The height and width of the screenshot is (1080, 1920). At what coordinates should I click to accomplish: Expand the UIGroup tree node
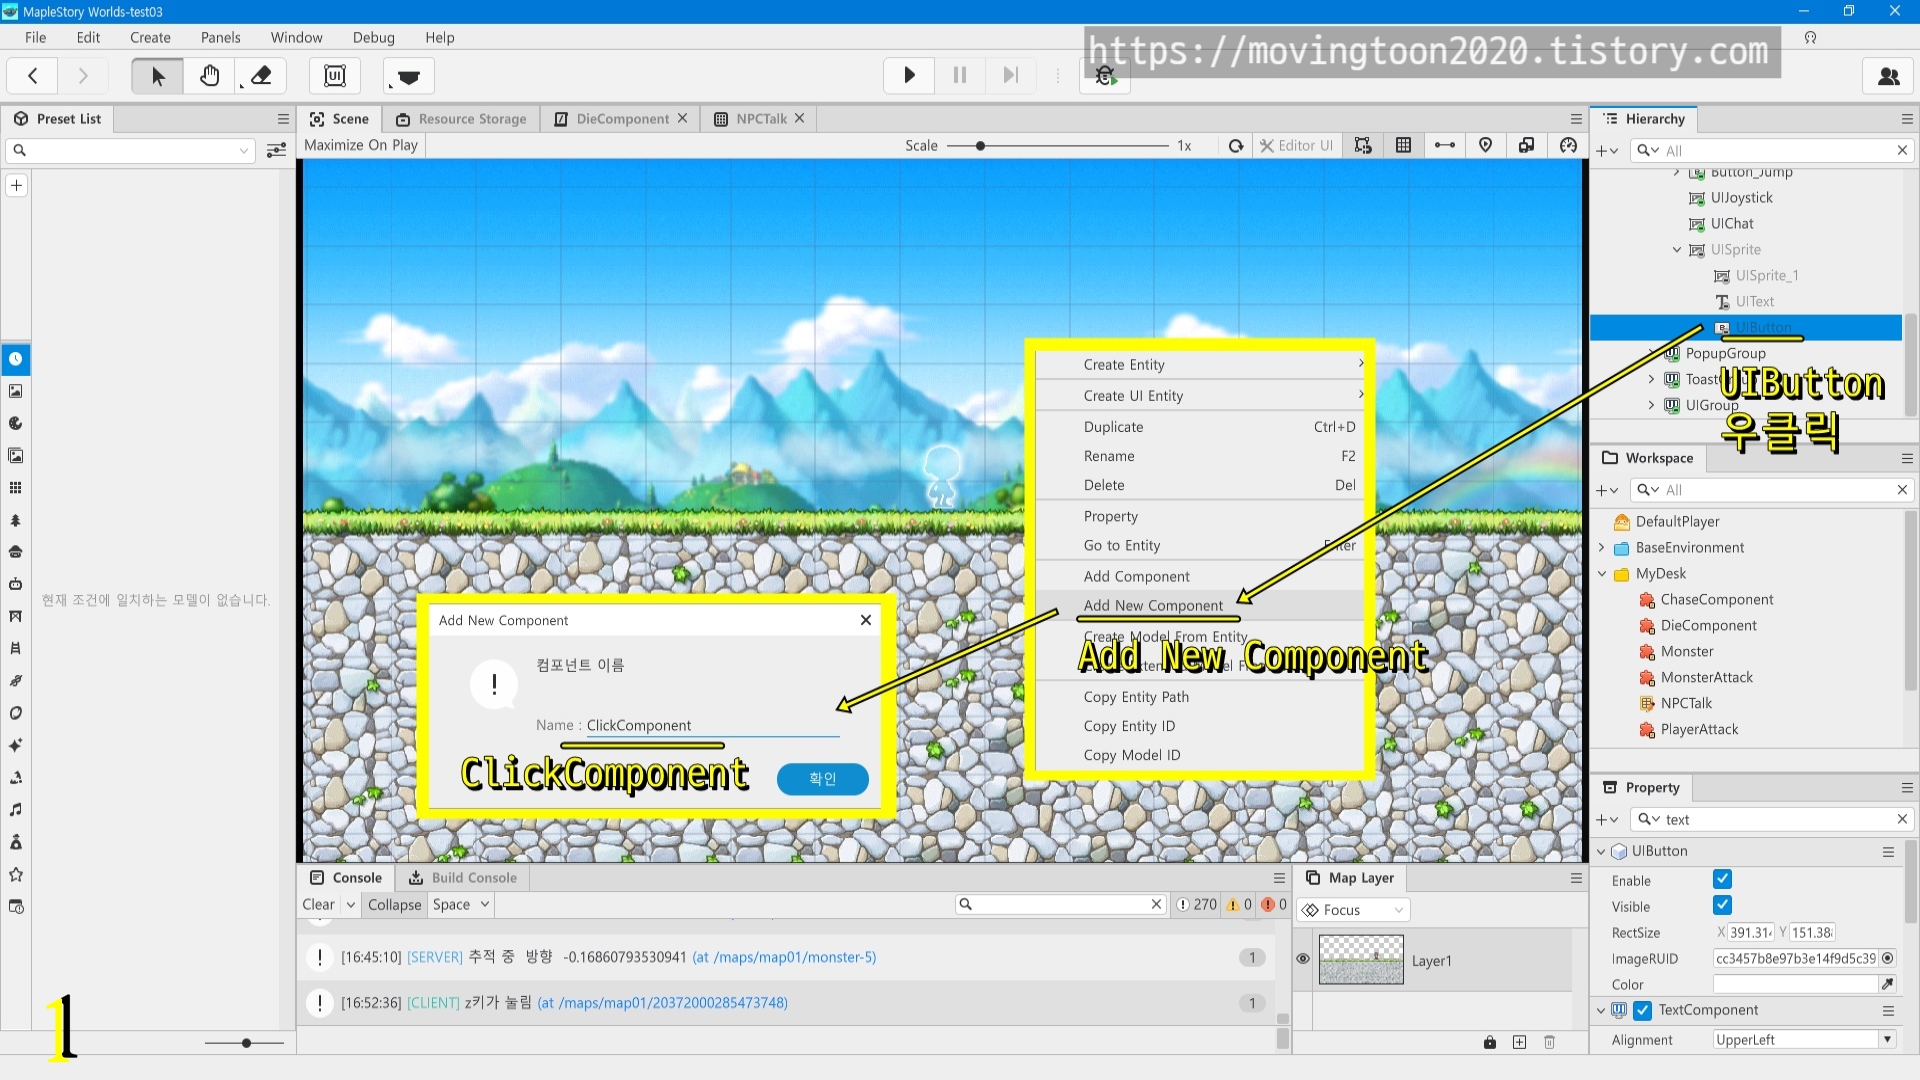1652,405
